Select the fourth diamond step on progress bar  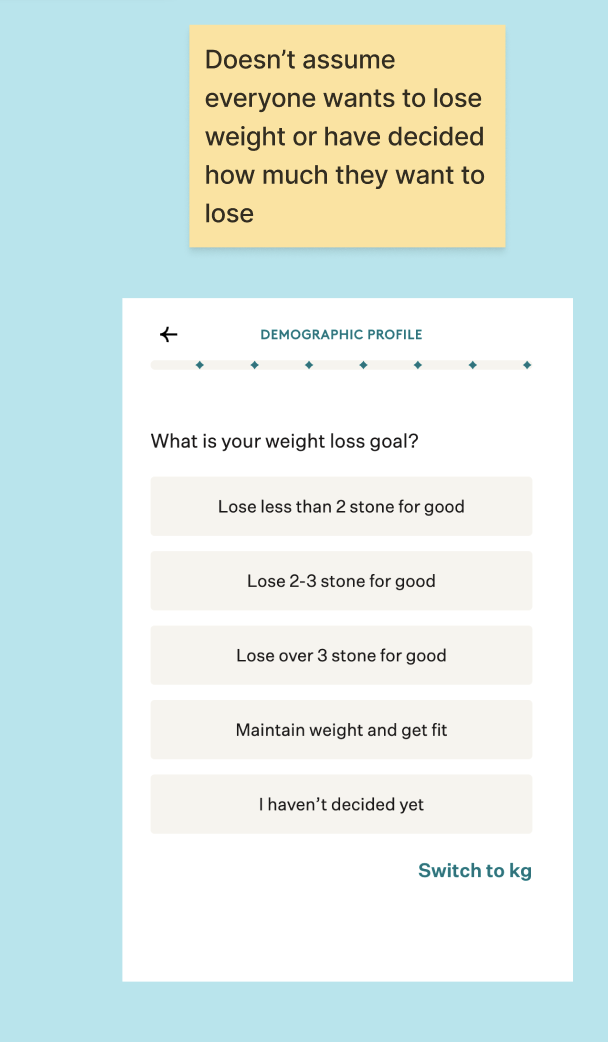coord(363,365)
